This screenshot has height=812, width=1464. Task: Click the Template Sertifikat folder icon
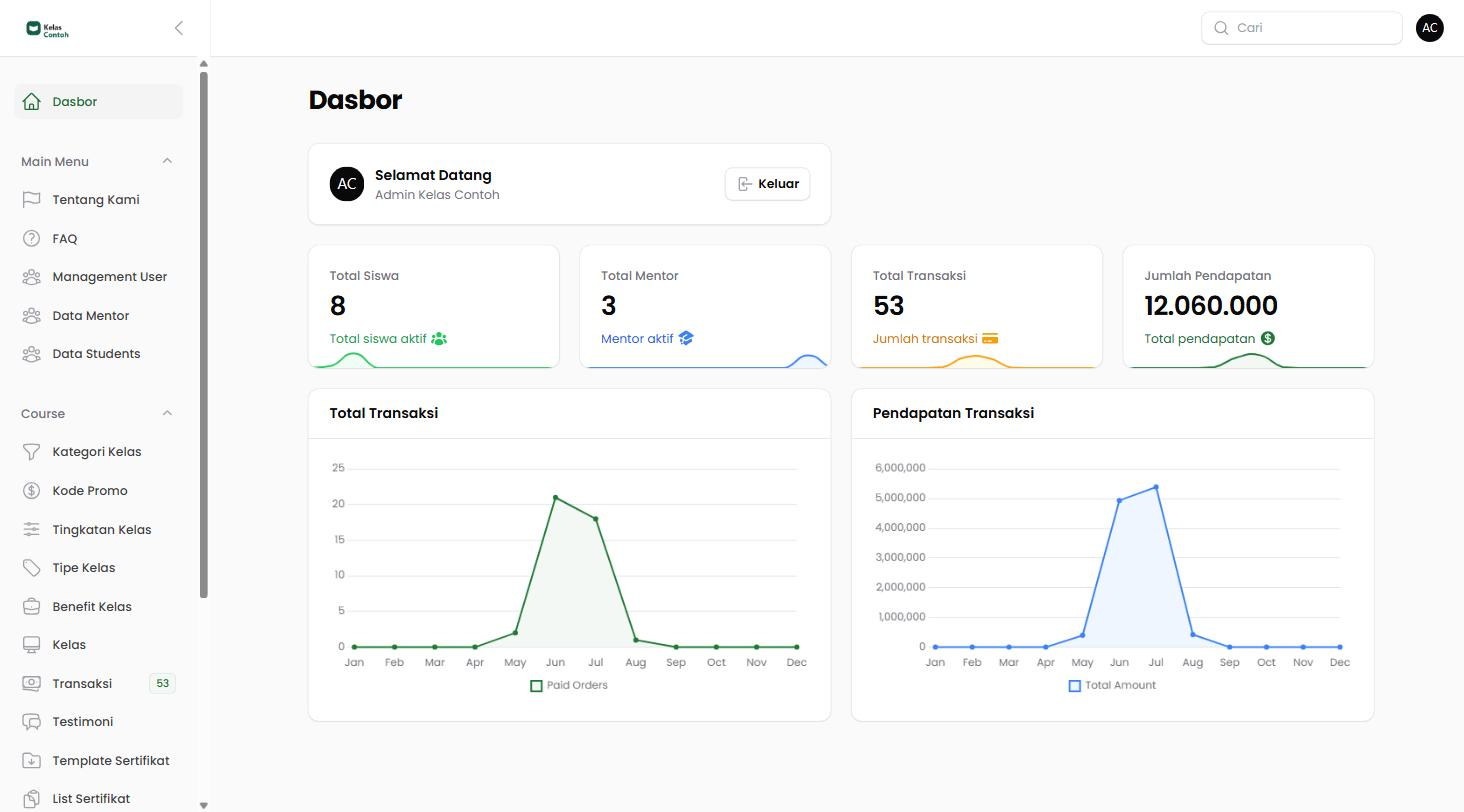[31, 760]
